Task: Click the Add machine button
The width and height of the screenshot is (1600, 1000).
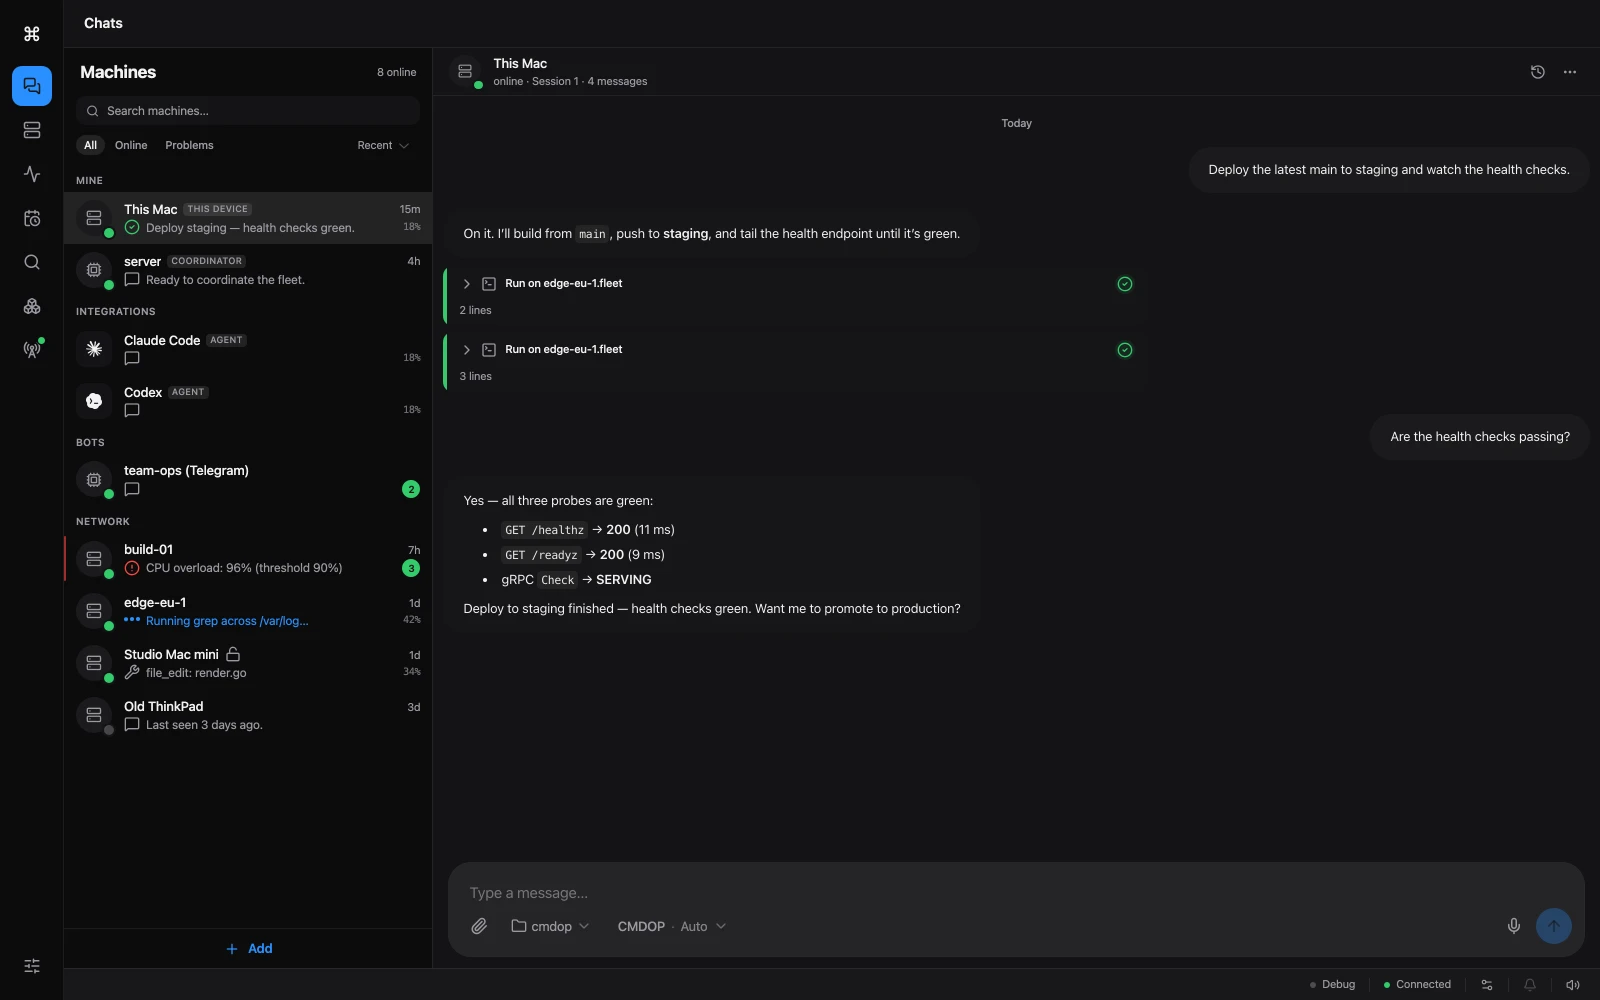Action: pos(249,948)
